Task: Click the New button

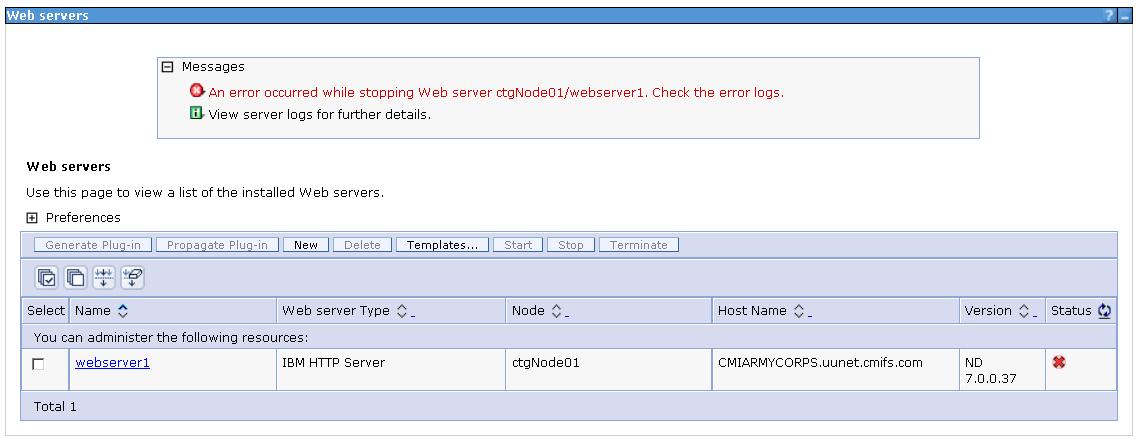Action: 305,245
